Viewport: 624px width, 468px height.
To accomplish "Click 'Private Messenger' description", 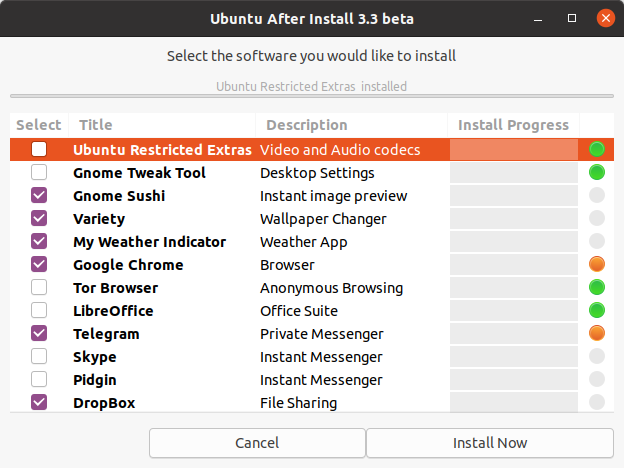I will (322, 334).
